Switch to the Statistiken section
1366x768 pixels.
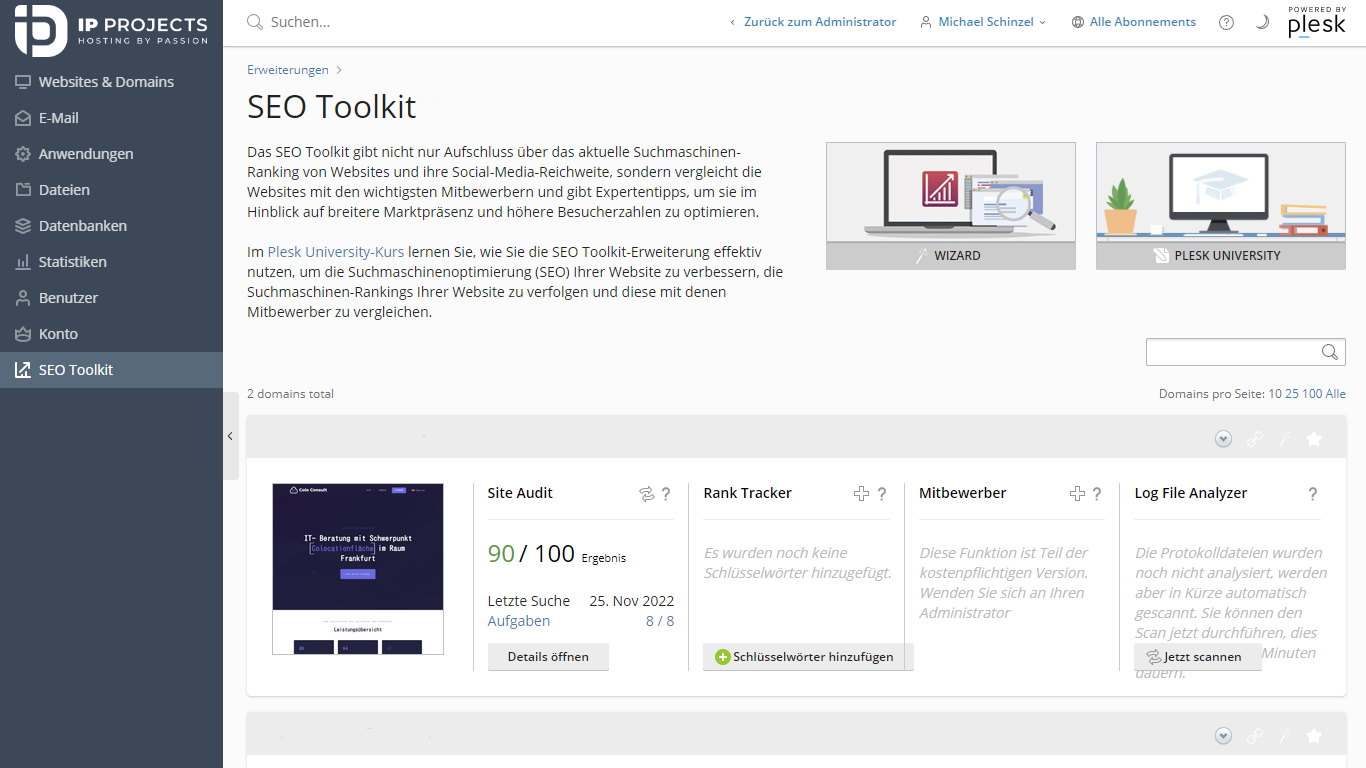tap(73, 261)
